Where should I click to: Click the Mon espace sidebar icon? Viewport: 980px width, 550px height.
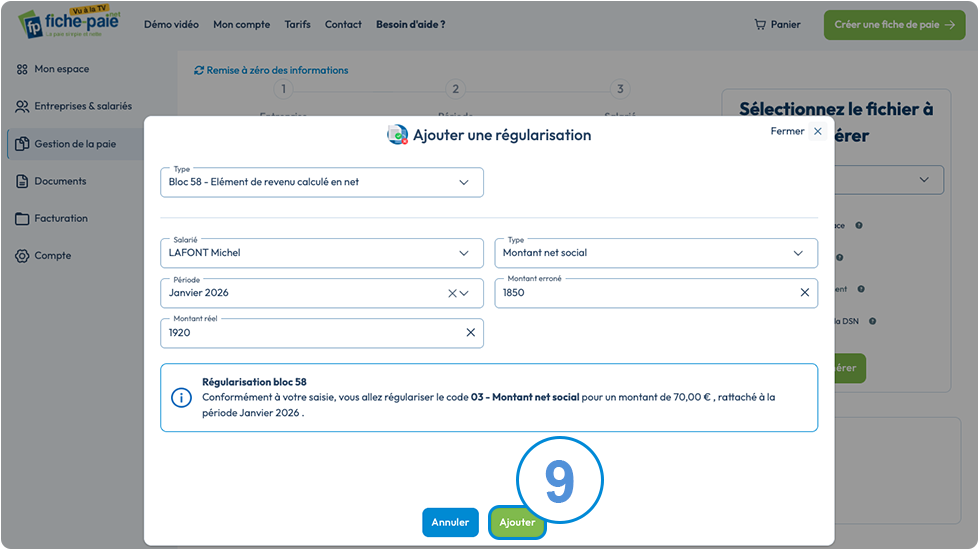[x=22, y=69]
